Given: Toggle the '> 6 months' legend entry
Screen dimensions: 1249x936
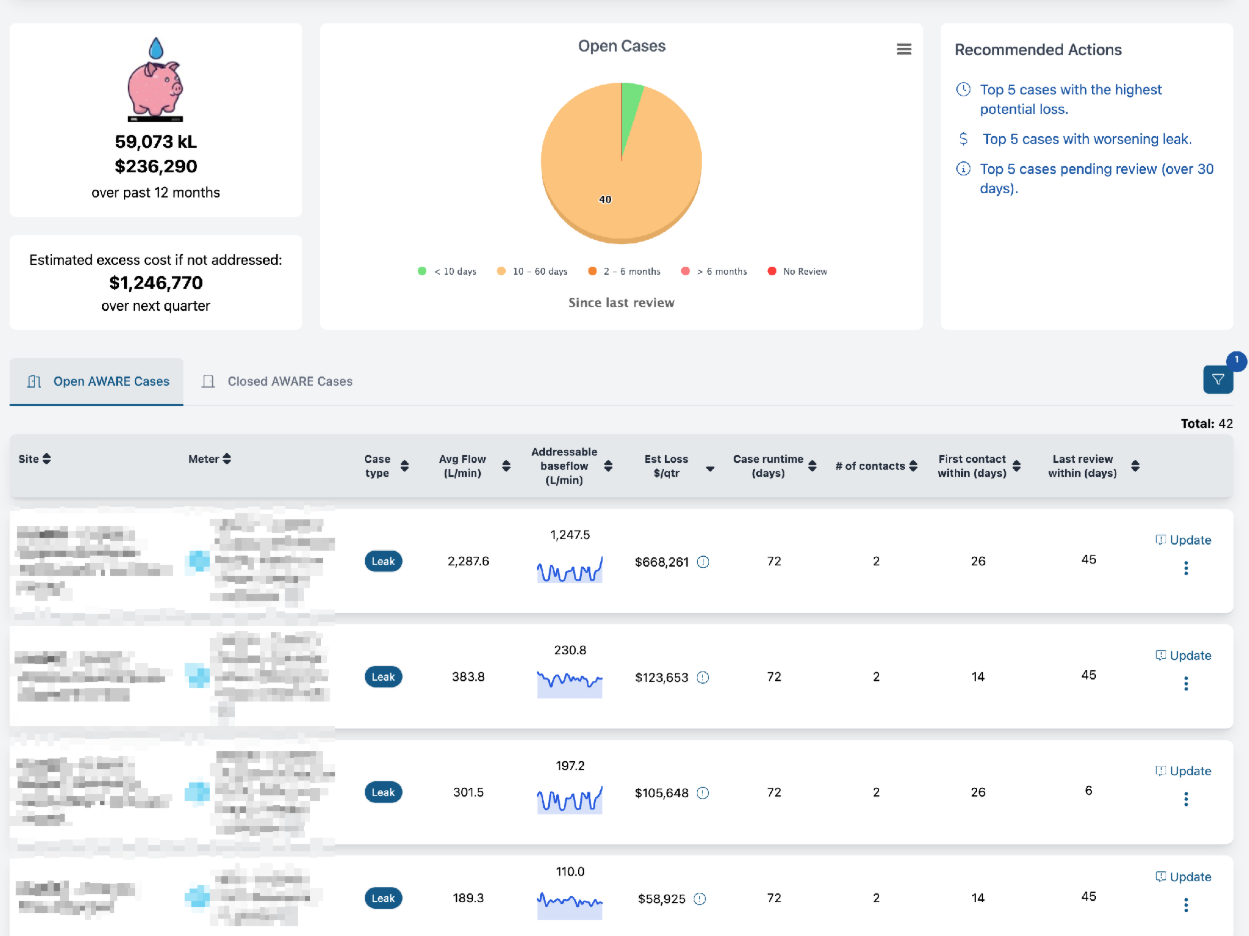Looking at the screenshot, I should click(714, 271).
